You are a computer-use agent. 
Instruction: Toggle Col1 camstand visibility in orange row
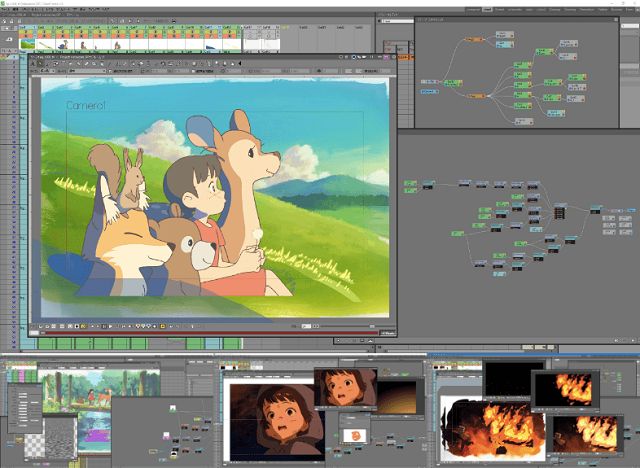26,36
